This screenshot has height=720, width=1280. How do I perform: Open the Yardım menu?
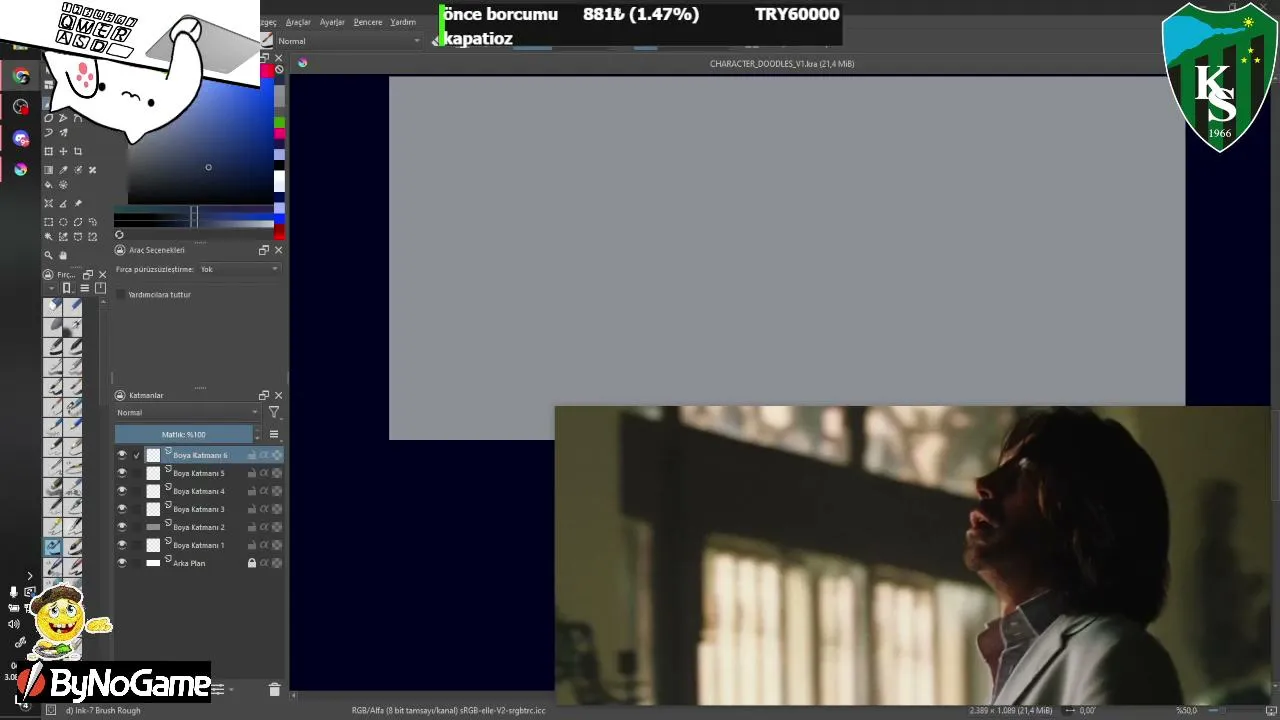[x=403, y=22]
